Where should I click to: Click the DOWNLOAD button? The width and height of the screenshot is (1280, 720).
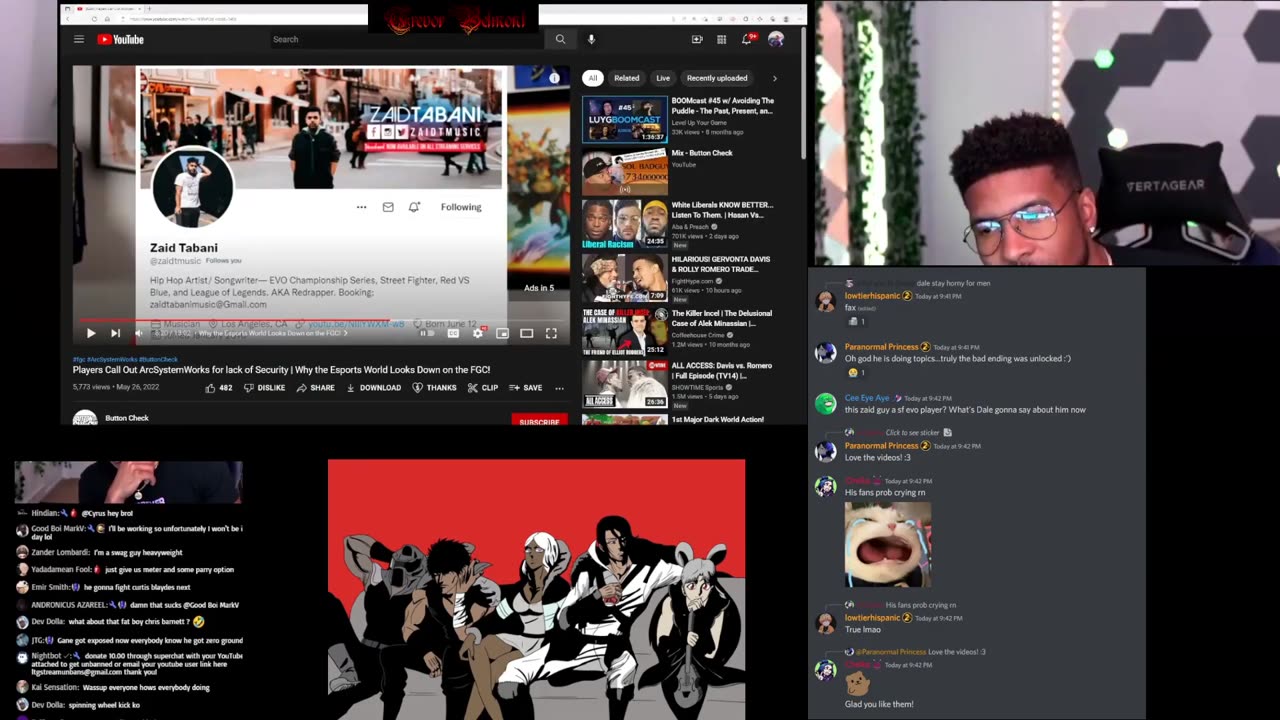coord(373,388)
